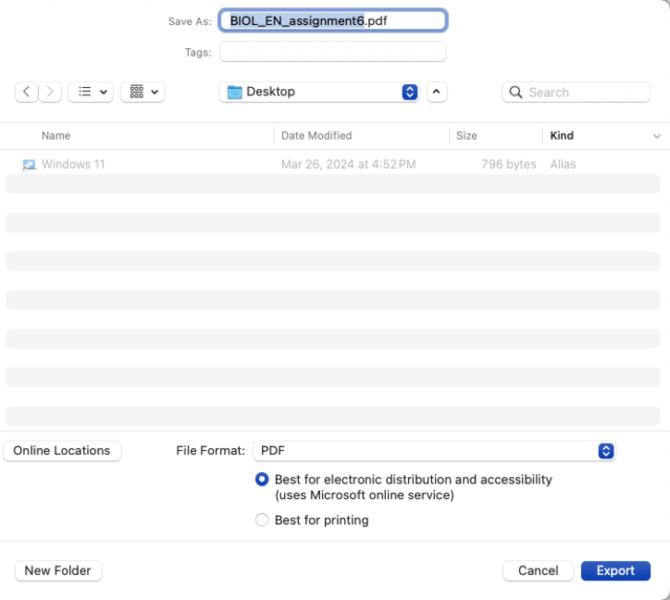Open the group-by grid options menu

[143, 92]
